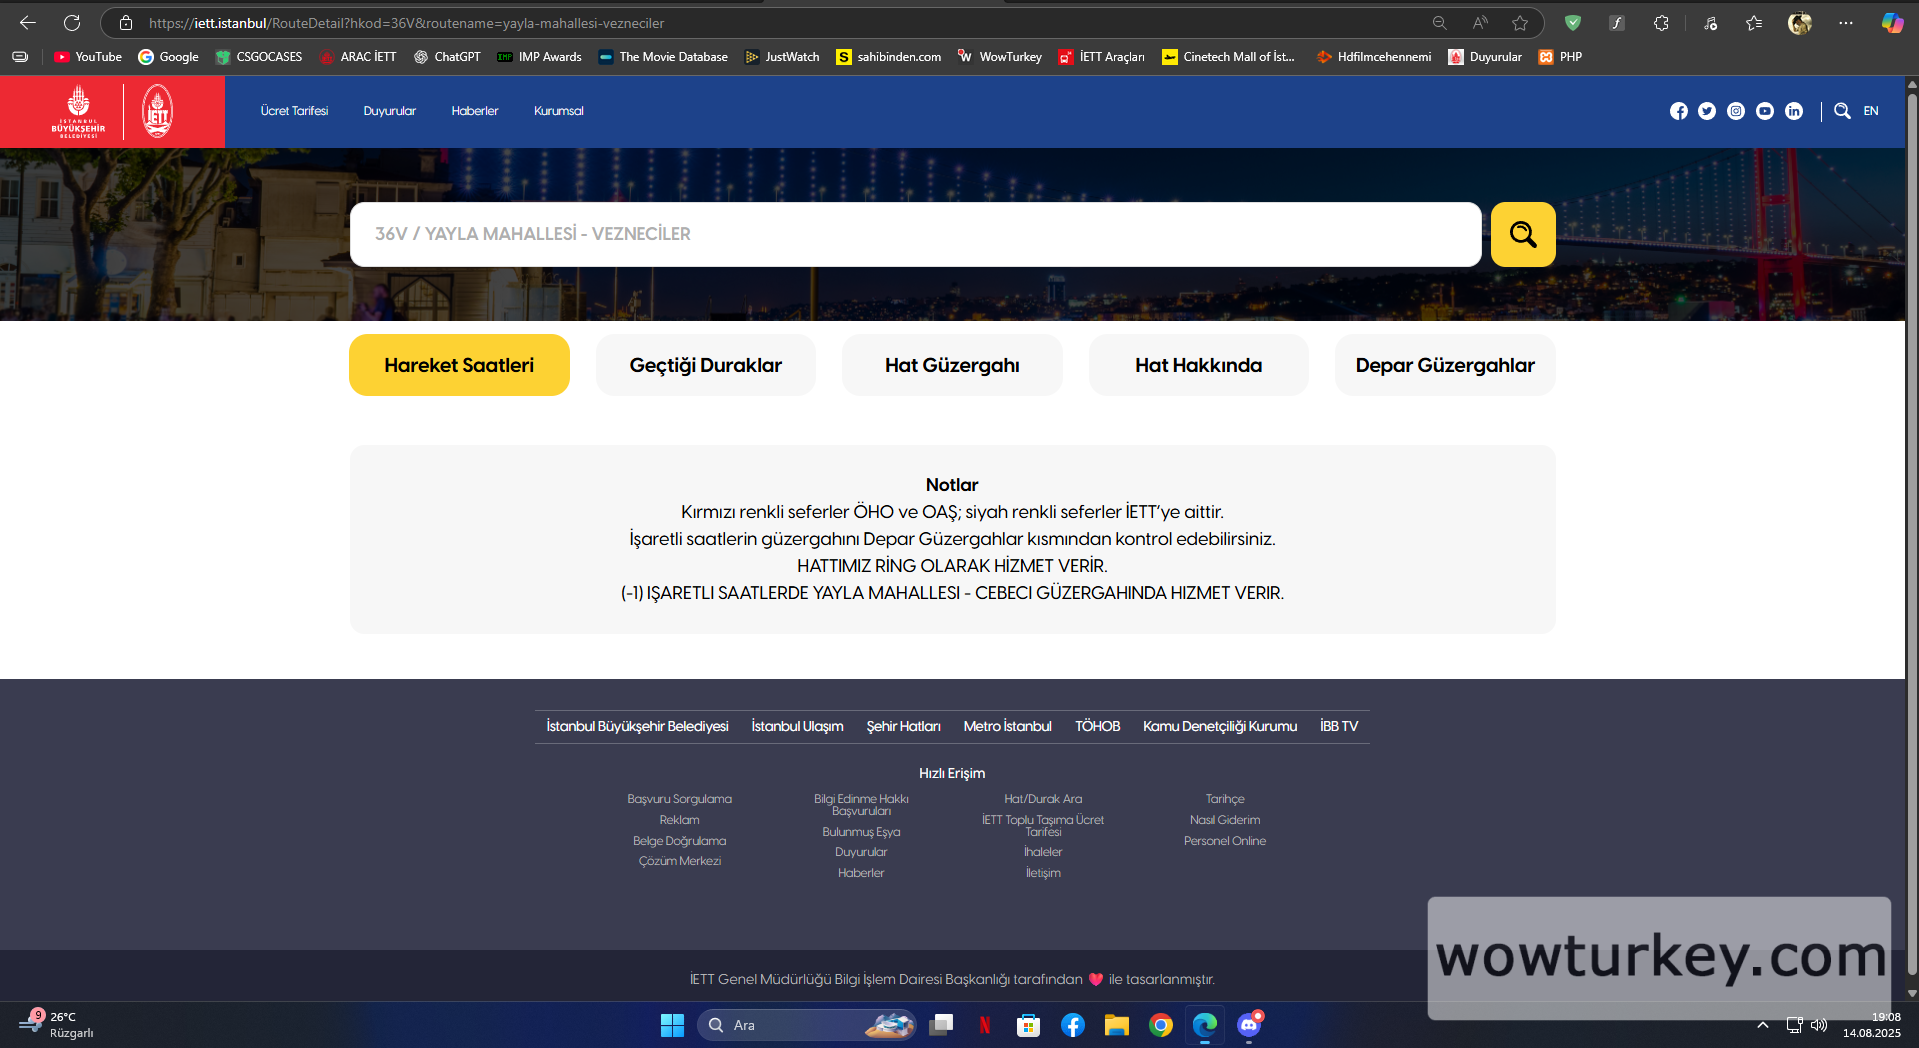Open Bulunmuş Eşya footer link
This screenshot has height=1048, width=1919.
pos(861,832)
